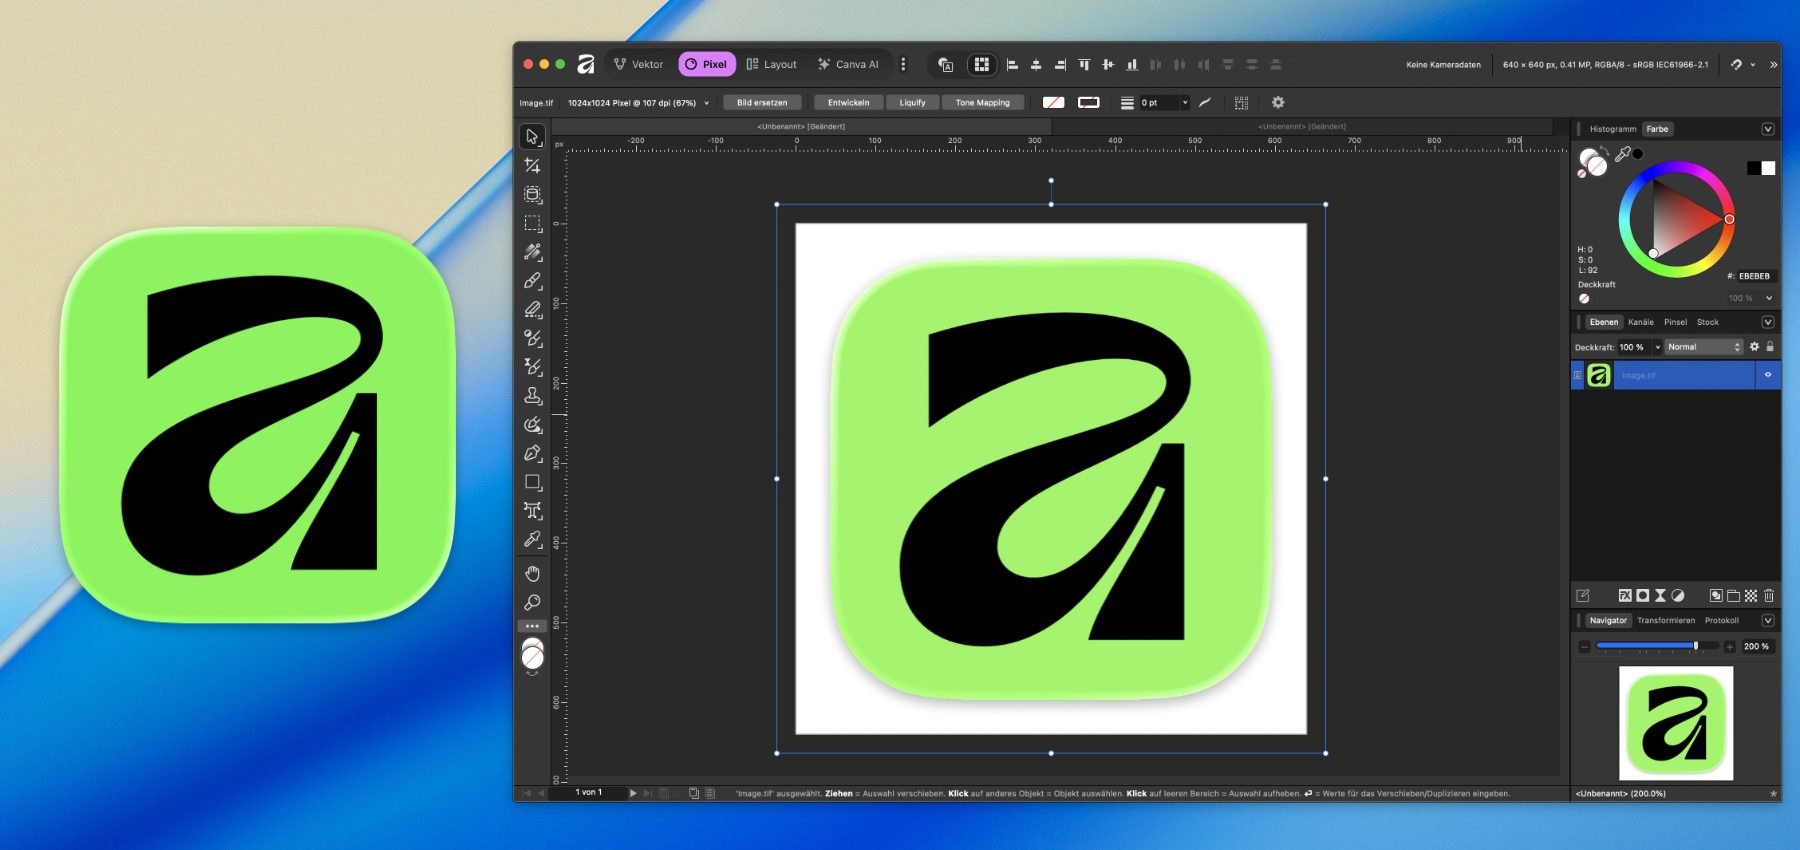1800x850 pixels.
Task: Hide the Image.tif layer via eye icon
Action: tap(1767, 375)
